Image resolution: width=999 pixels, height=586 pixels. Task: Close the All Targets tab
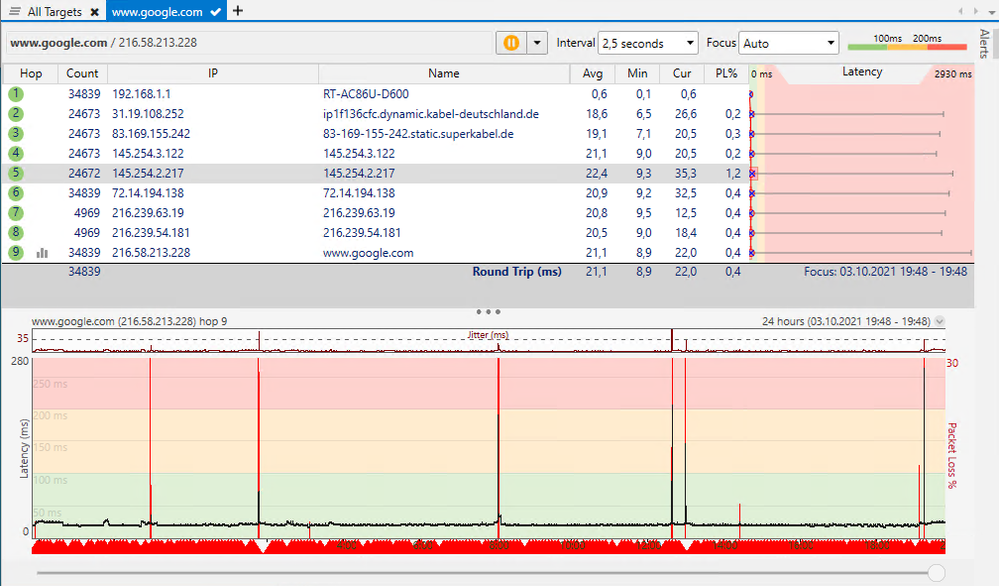click(x=95, y=11)
